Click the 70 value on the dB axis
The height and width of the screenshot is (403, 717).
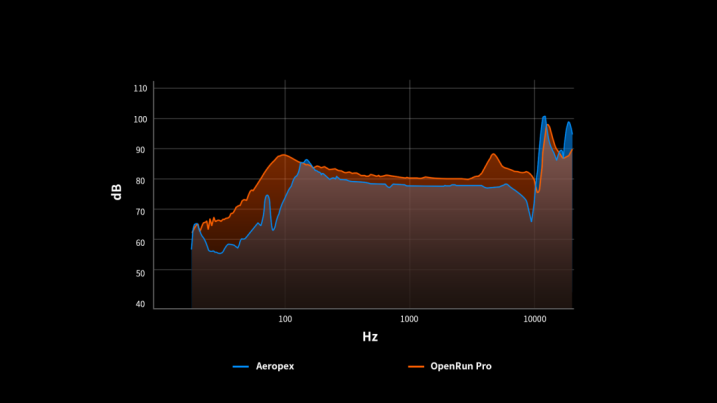(140, 212)
